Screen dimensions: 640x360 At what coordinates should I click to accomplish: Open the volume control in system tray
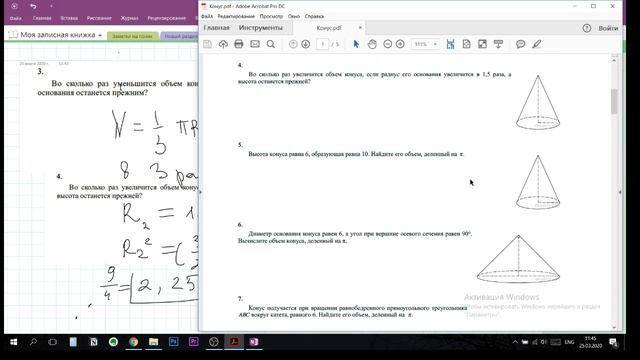point(544,342)
